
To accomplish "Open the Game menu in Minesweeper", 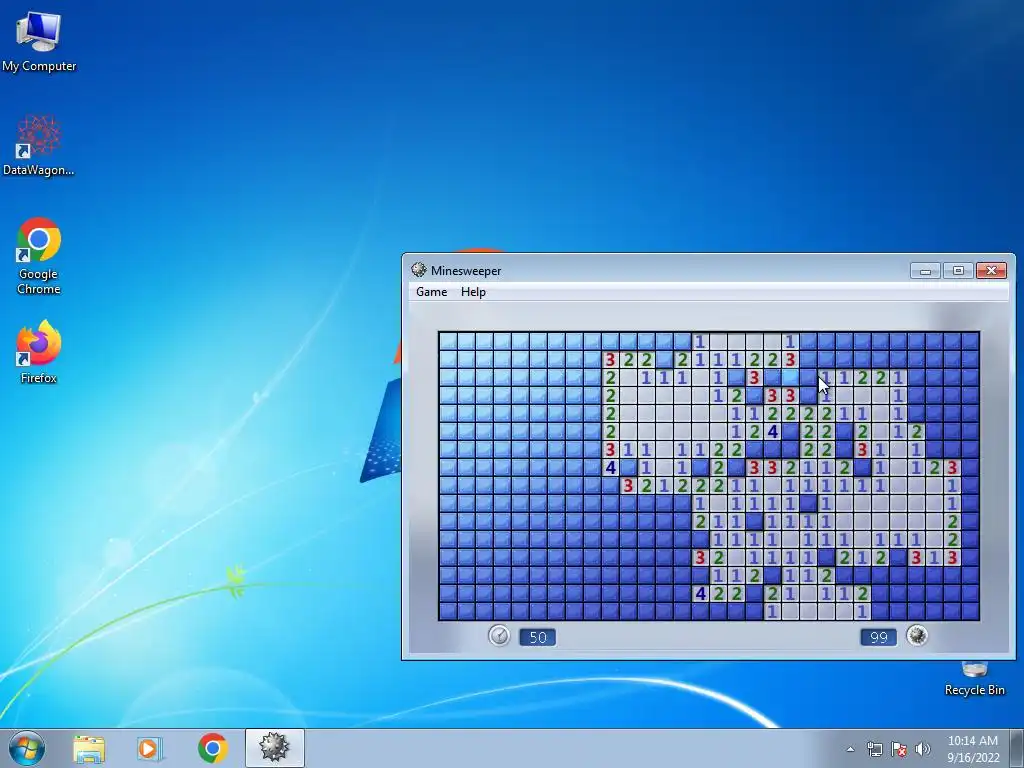I will point(432,292).
